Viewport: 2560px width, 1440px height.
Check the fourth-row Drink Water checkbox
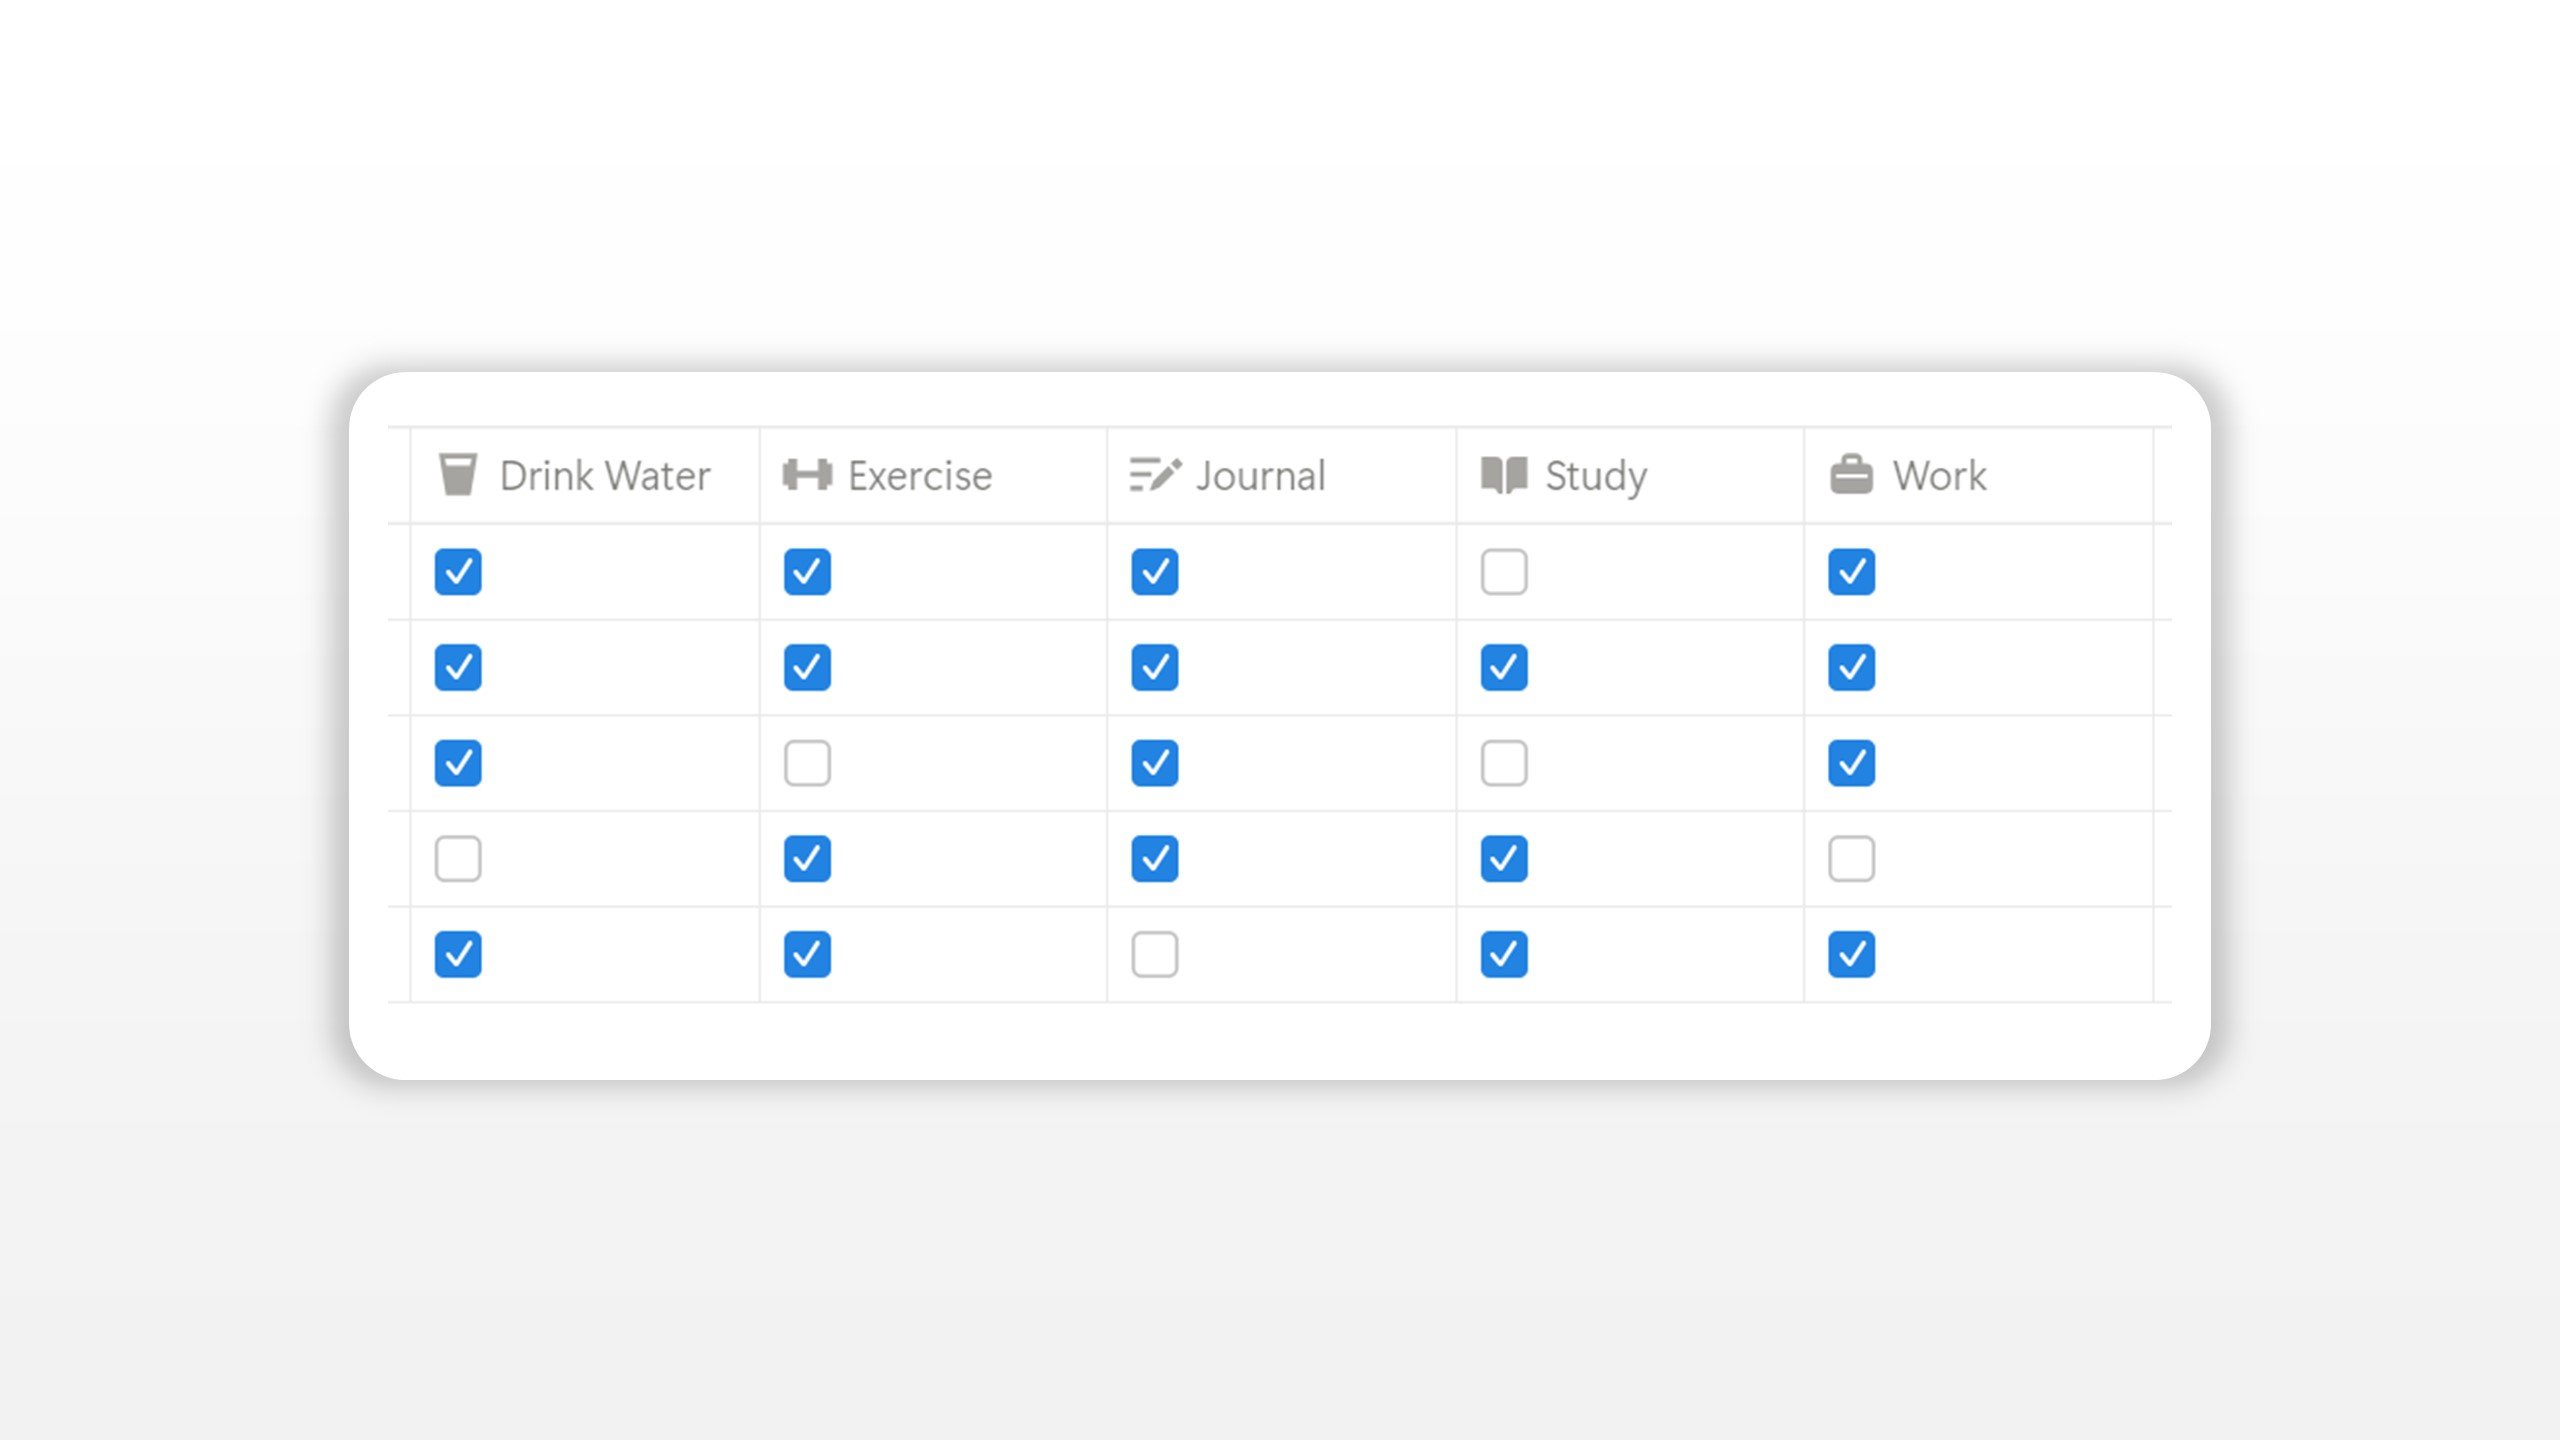(x=458, y=859)
